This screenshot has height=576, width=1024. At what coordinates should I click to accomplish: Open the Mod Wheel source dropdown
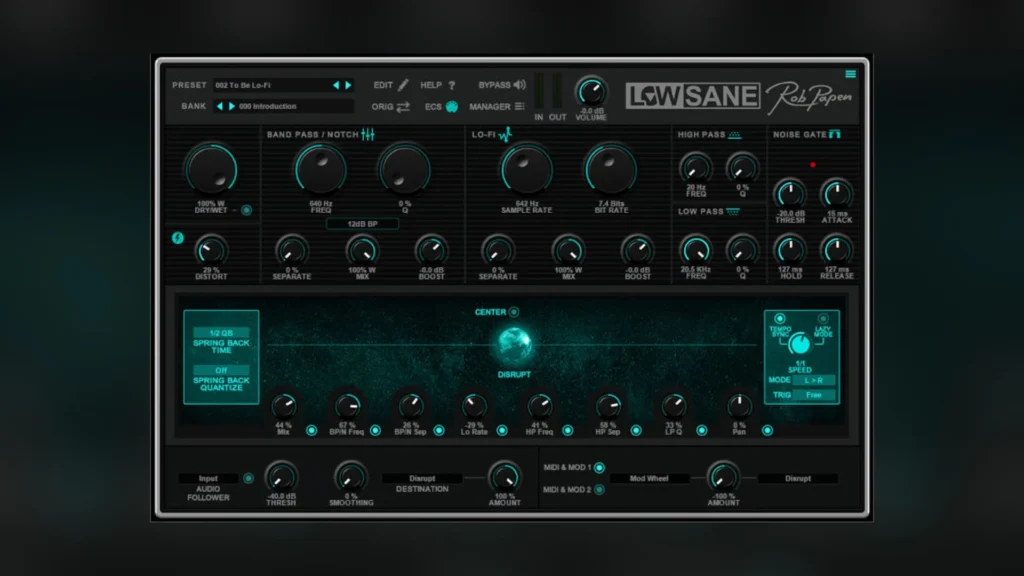pyautogui.click(x=649, y=479)
